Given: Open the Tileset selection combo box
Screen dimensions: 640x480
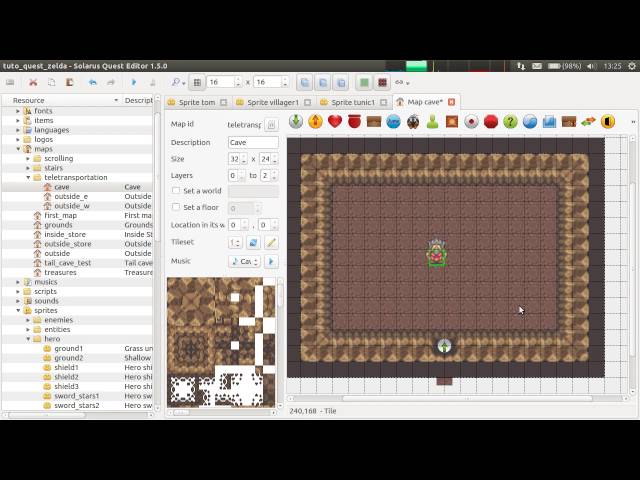Looking at the screenshot, I should point(235,242).
